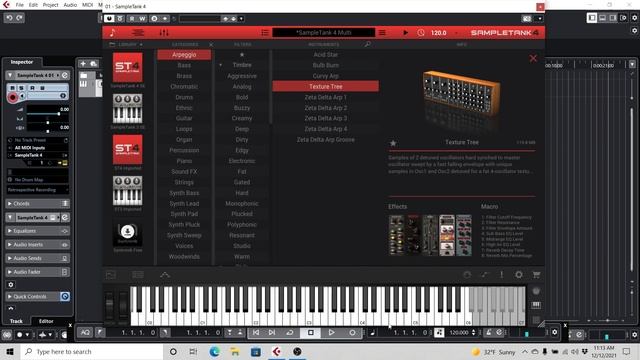Viewport: 640px width, 360px height.
Task: Start playback with the SampleTank play button
Action: 405,33
